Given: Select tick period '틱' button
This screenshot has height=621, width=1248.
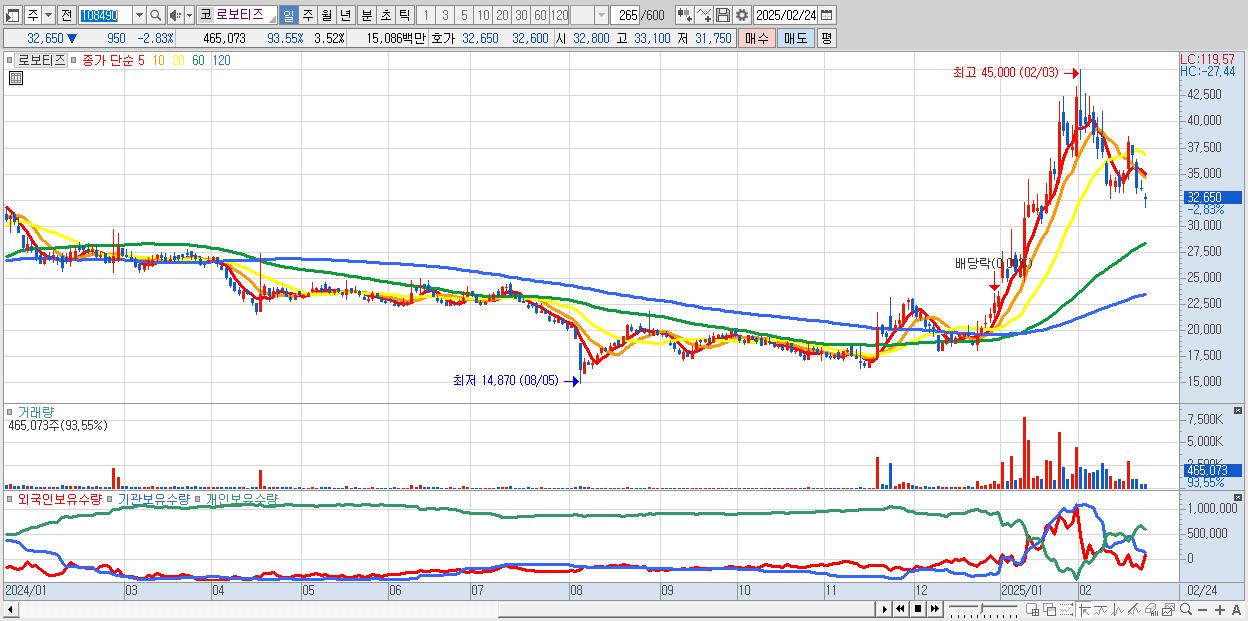Looking at the screenshot, I should point(404,15).
